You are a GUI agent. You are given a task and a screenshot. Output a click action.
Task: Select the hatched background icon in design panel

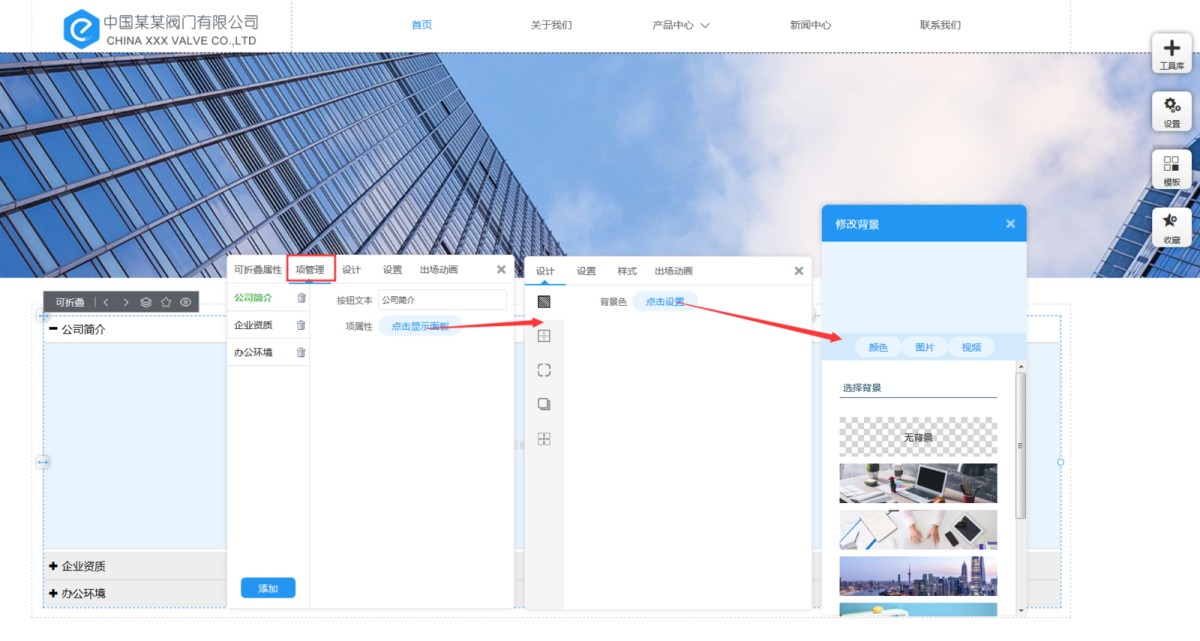click(544, 302)
